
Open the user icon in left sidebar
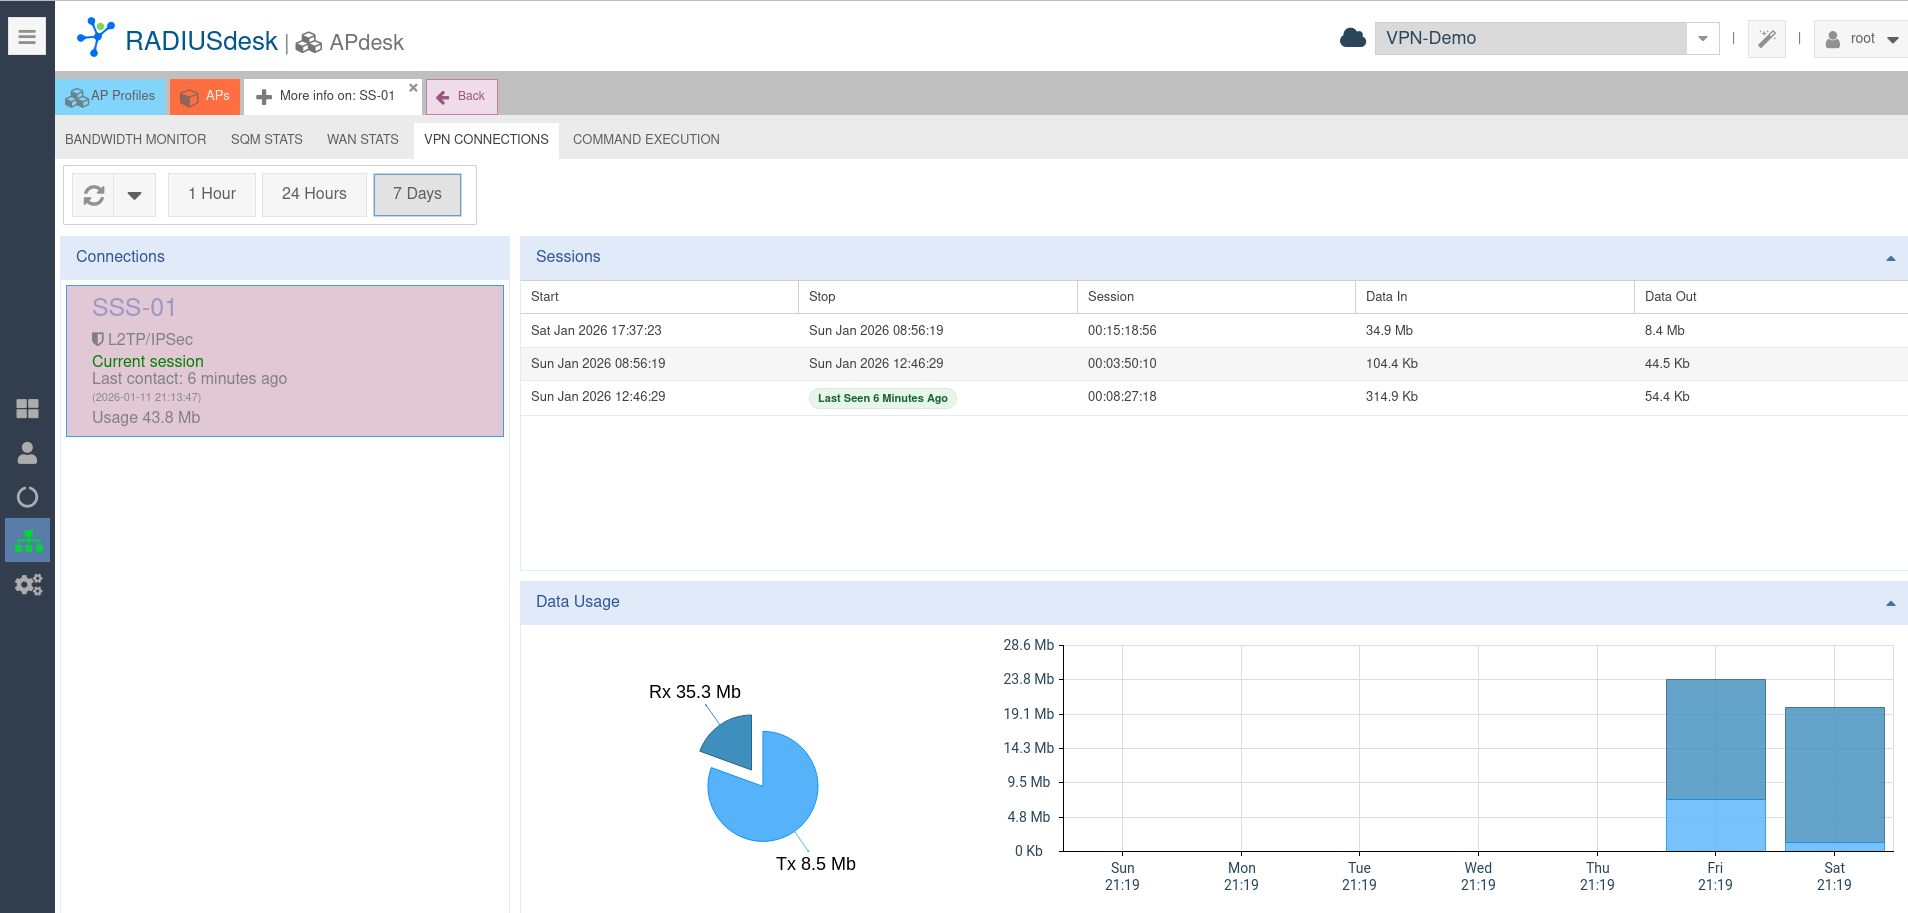point(27,453)
